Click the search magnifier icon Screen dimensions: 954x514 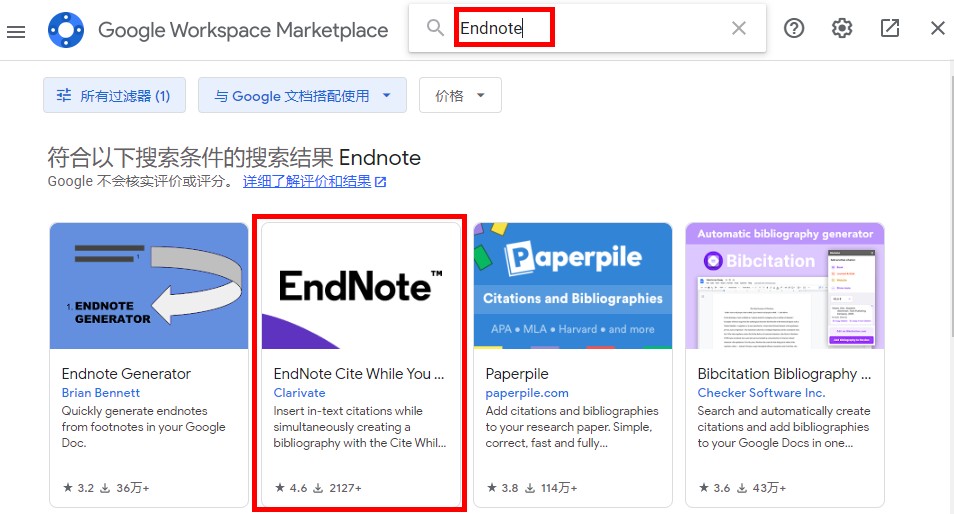point(435,28)
